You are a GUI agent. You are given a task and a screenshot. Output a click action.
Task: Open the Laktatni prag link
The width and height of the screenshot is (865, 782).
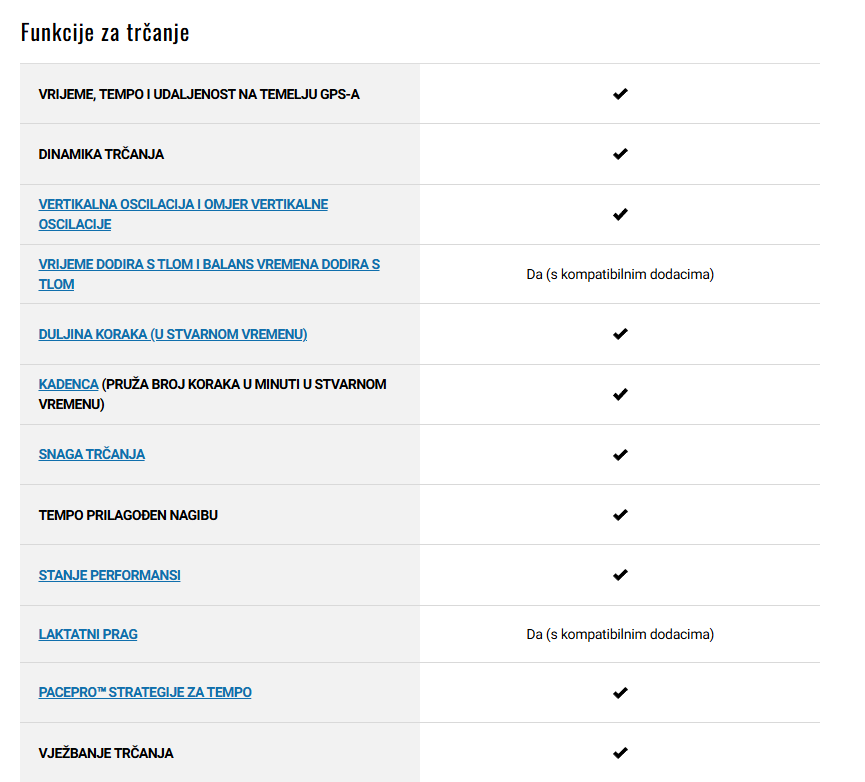(88, 634)
